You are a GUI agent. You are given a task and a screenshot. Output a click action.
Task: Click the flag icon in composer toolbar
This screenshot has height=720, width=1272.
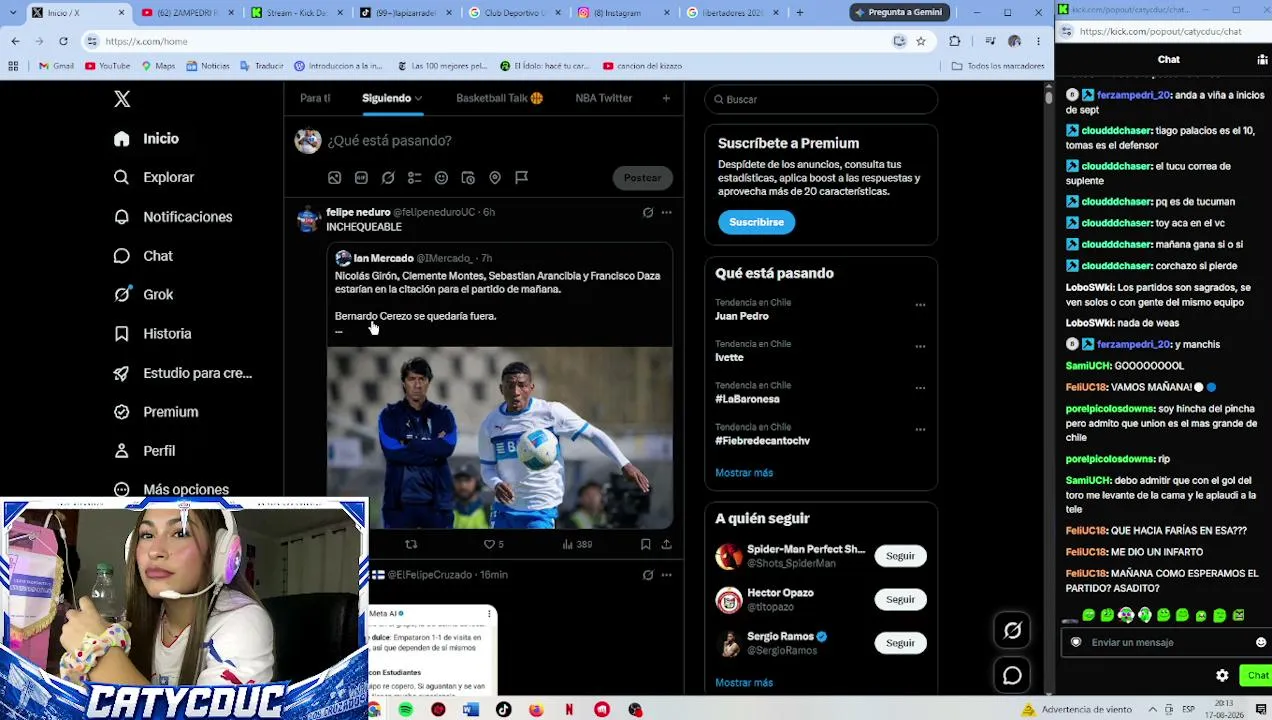click(521, 178)
